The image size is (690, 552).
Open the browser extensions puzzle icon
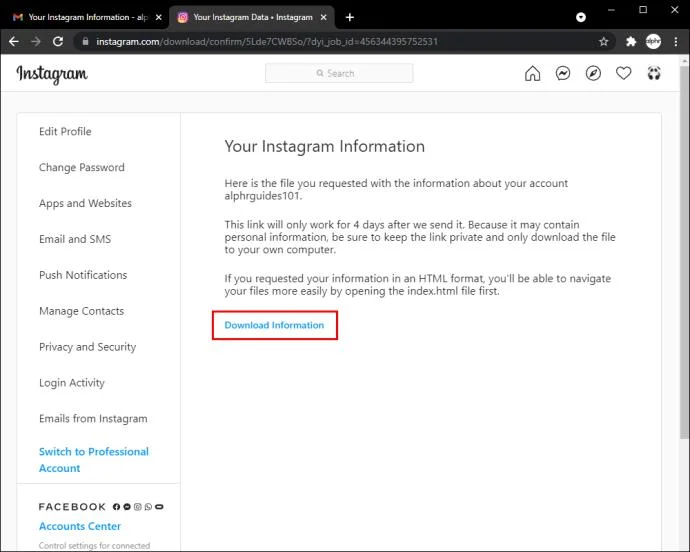click(631, 42)
